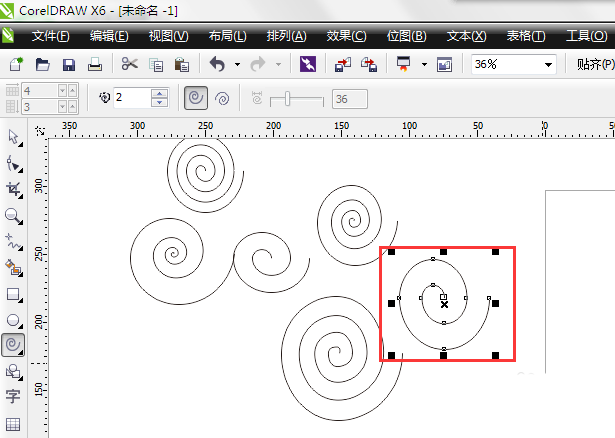Expand the application launcher dropdown arrow
This screenshot has height=438, width=615.
pyautogui.click(x=424, y=64)
